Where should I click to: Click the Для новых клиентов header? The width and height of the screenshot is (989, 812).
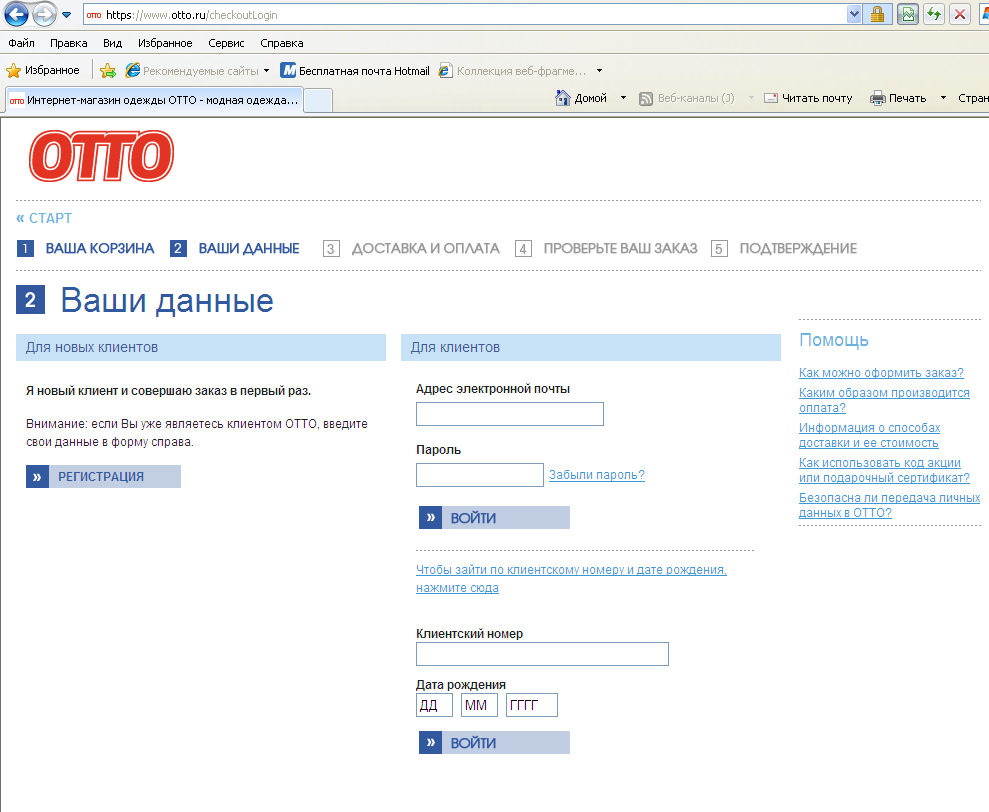point(201,348)
